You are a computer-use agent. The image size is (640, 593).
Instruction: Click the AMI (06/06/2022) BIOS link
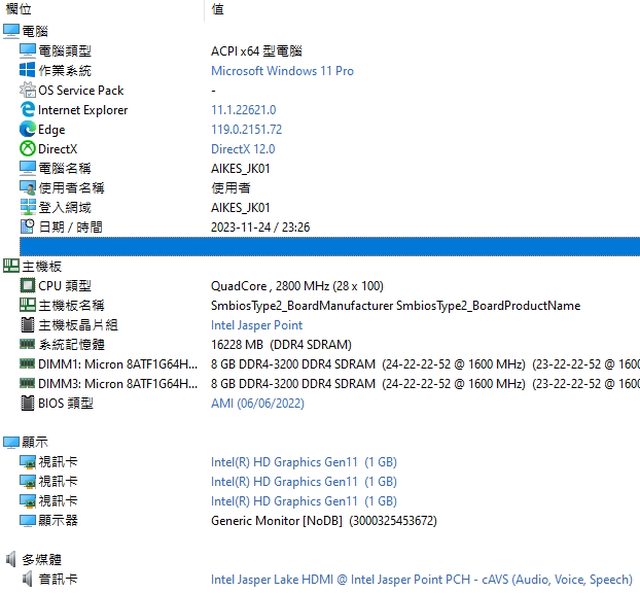(x=257, y=403)
